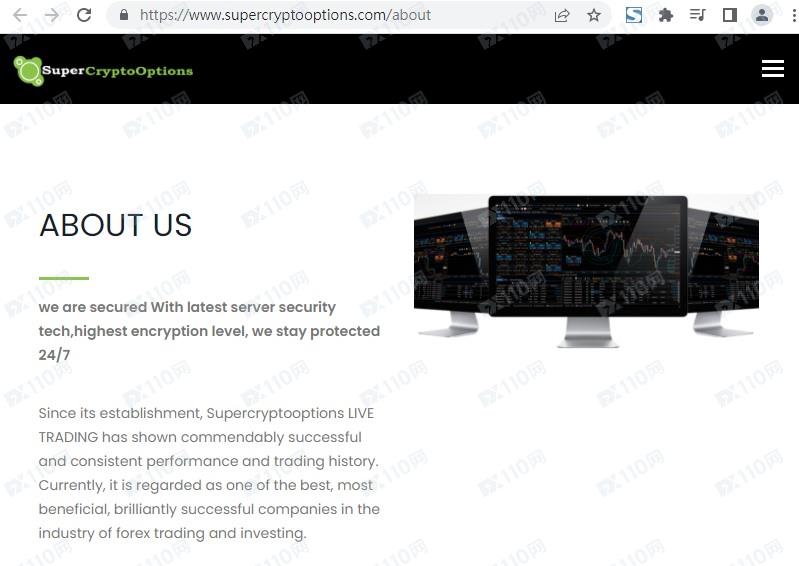Click the browser back arrow
Viewport: 799px width, 566px height.
[x=20, y=15]
